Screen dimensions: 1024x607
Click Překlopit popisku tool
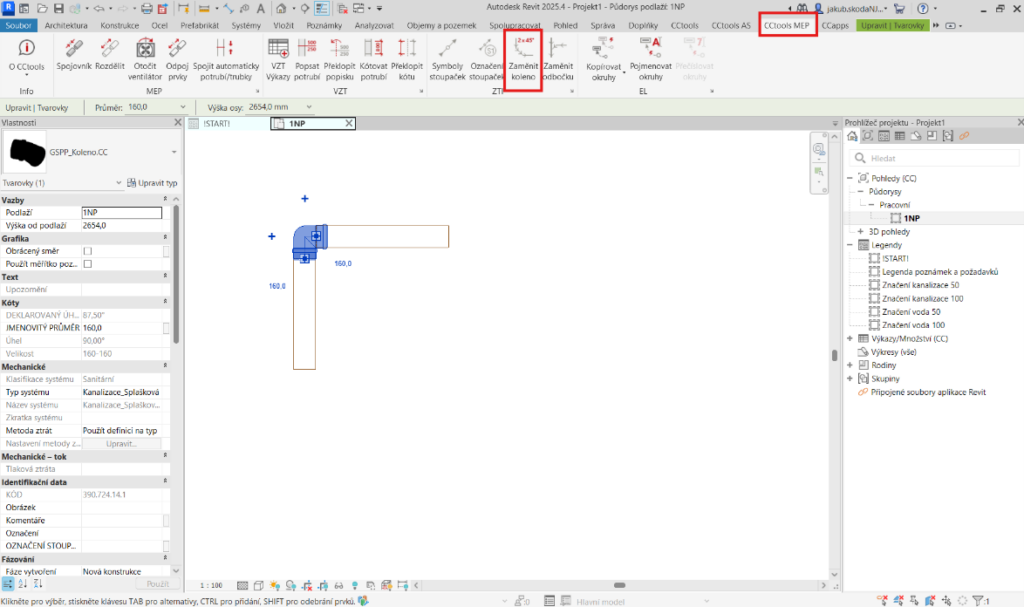click(x=340, y=59)
